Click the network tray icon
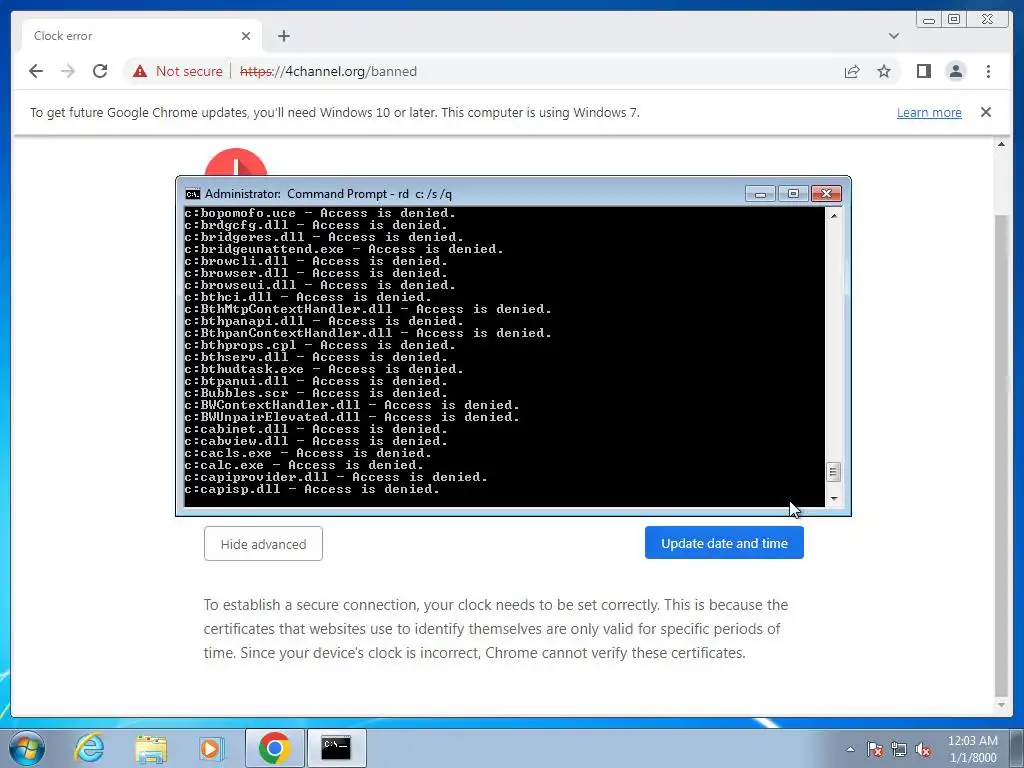 point(899,749)
